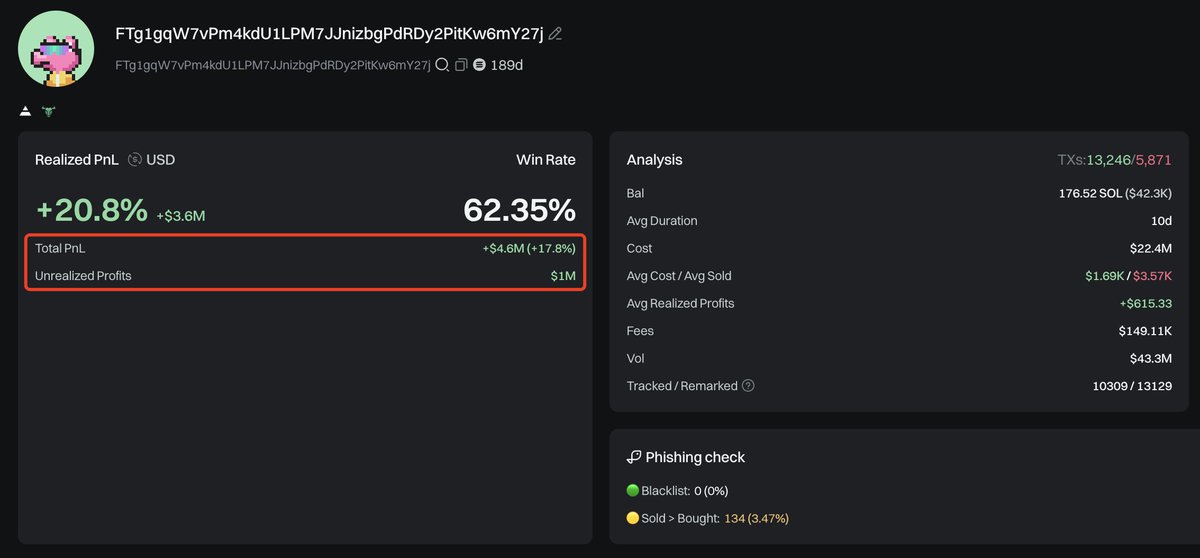Click the round stacked-lines icon before 189d

[x=479, y=65]
